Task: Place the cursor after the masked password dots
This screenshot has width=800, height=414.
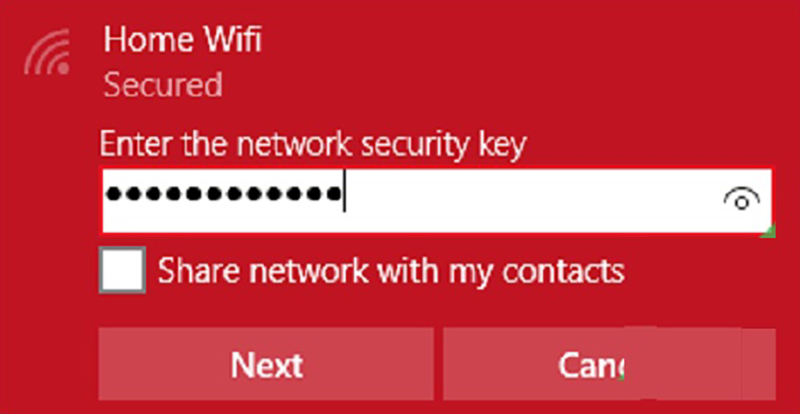Action: click(344, 193)
